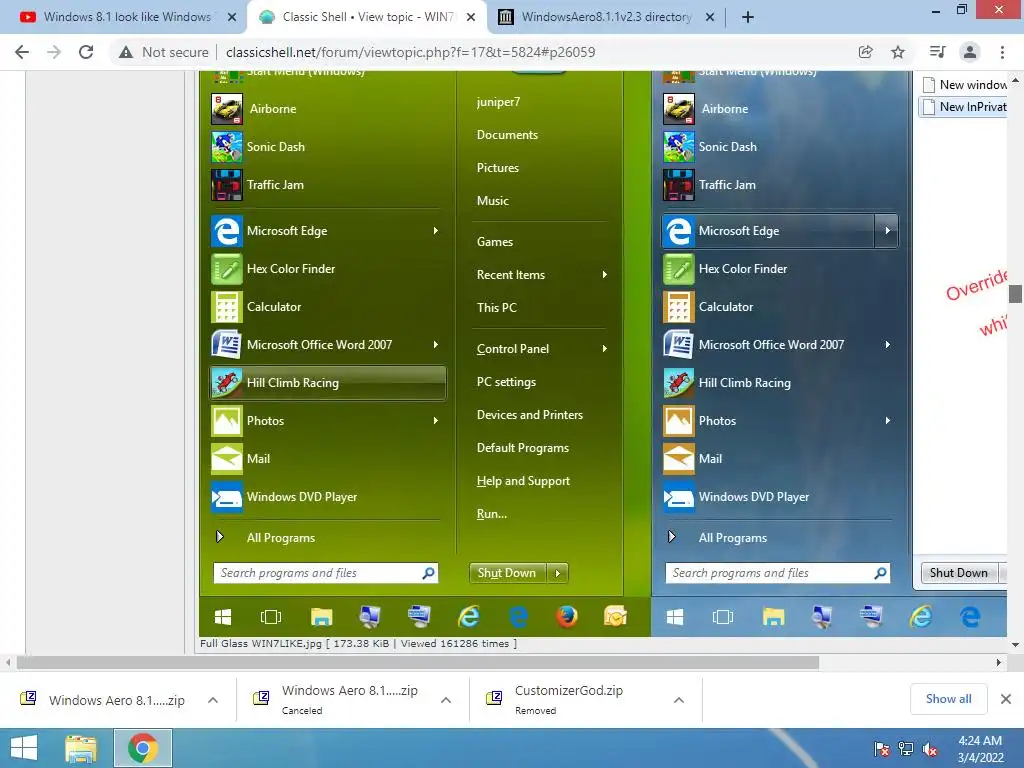
Task: Click the Shut Down button in green menu
Action: (508, 573)
